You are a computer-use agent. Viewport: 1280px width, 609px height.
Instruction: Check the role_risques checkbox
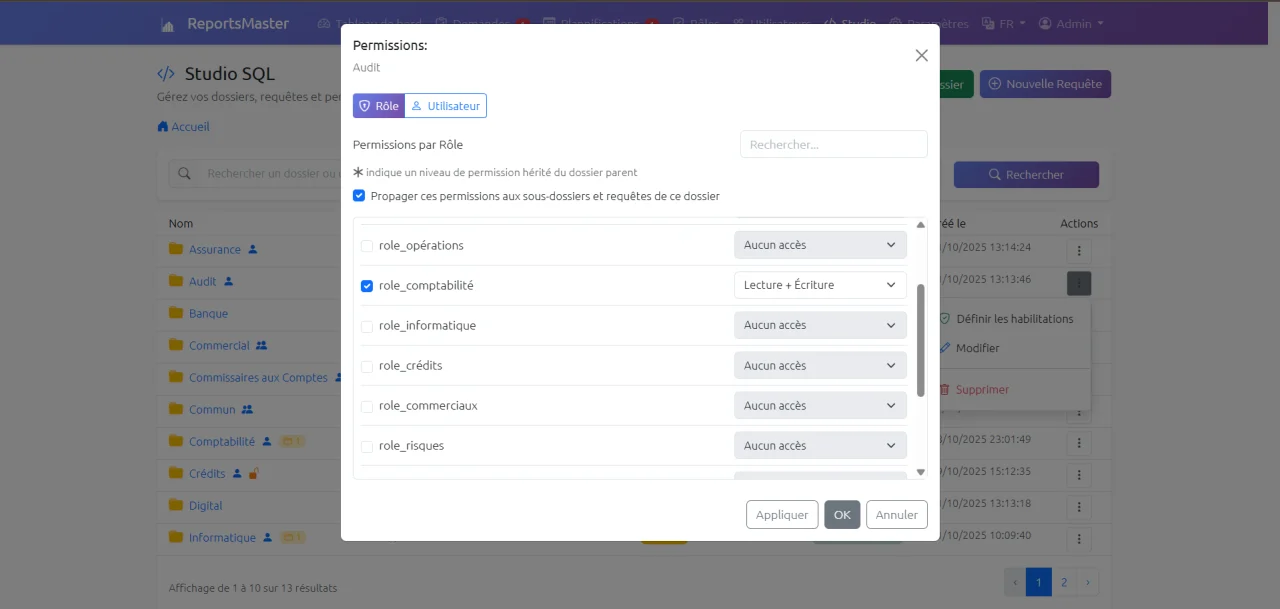point(367,446)
